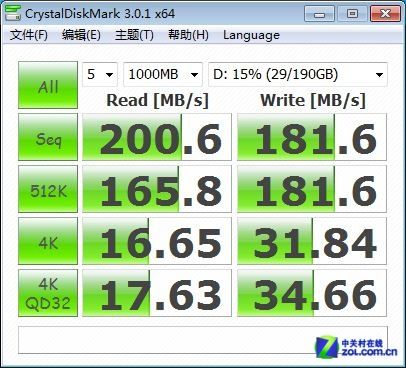Open the Language menu
Image resolution: width=406 pixels, height=368 pixels.
[251, 35]
